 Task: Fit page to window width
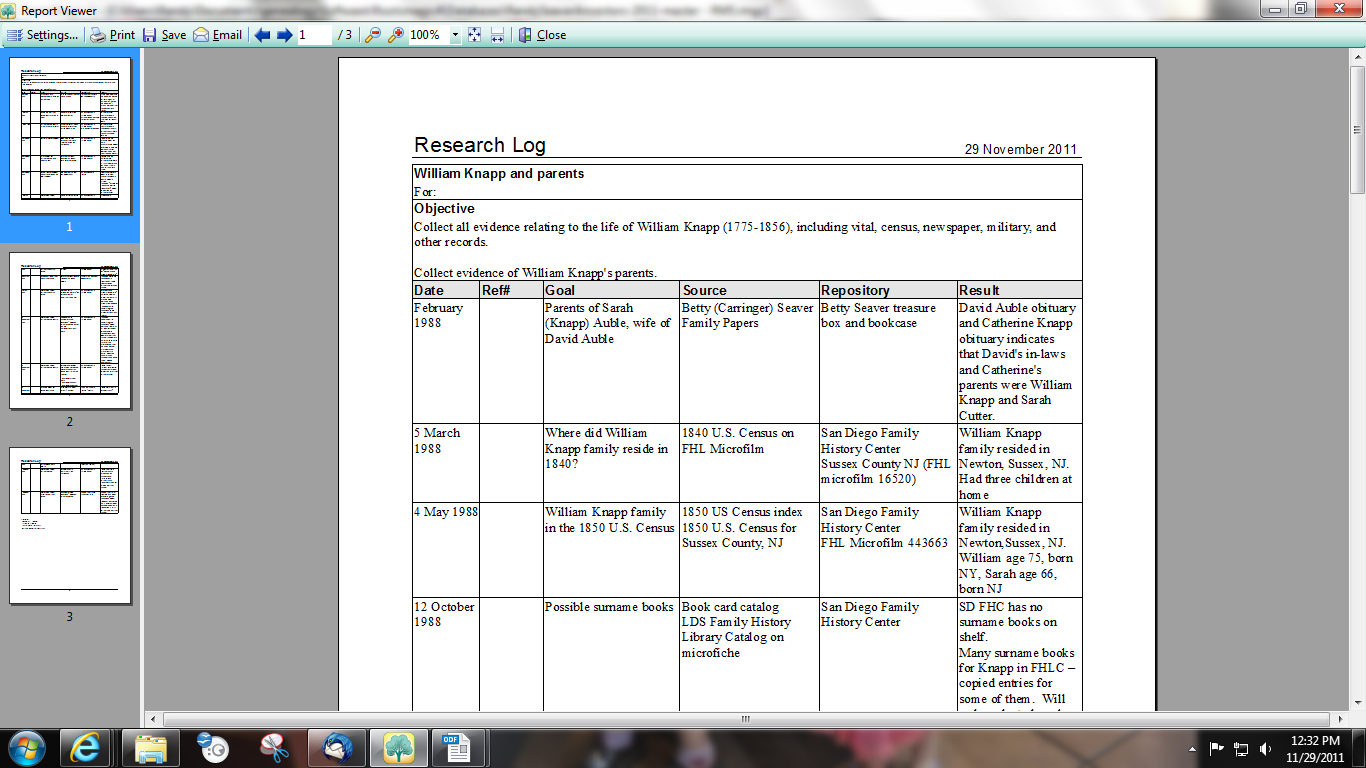496,35
